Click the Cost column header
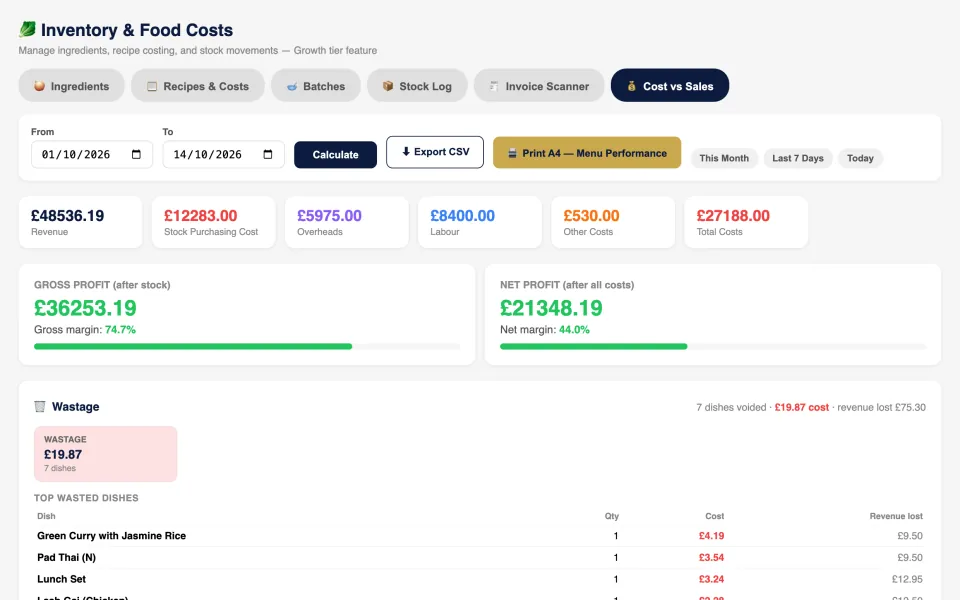 pyautogui.click(x=714, y=516)
